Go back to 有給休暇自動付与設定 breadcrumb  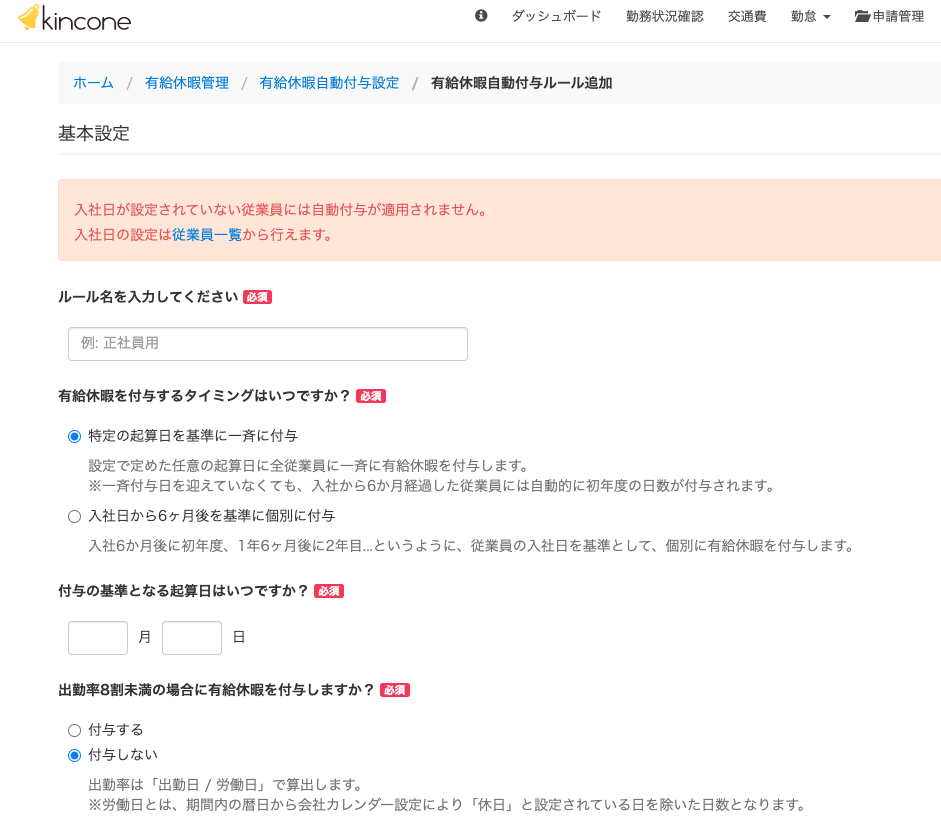coord(329,83)
